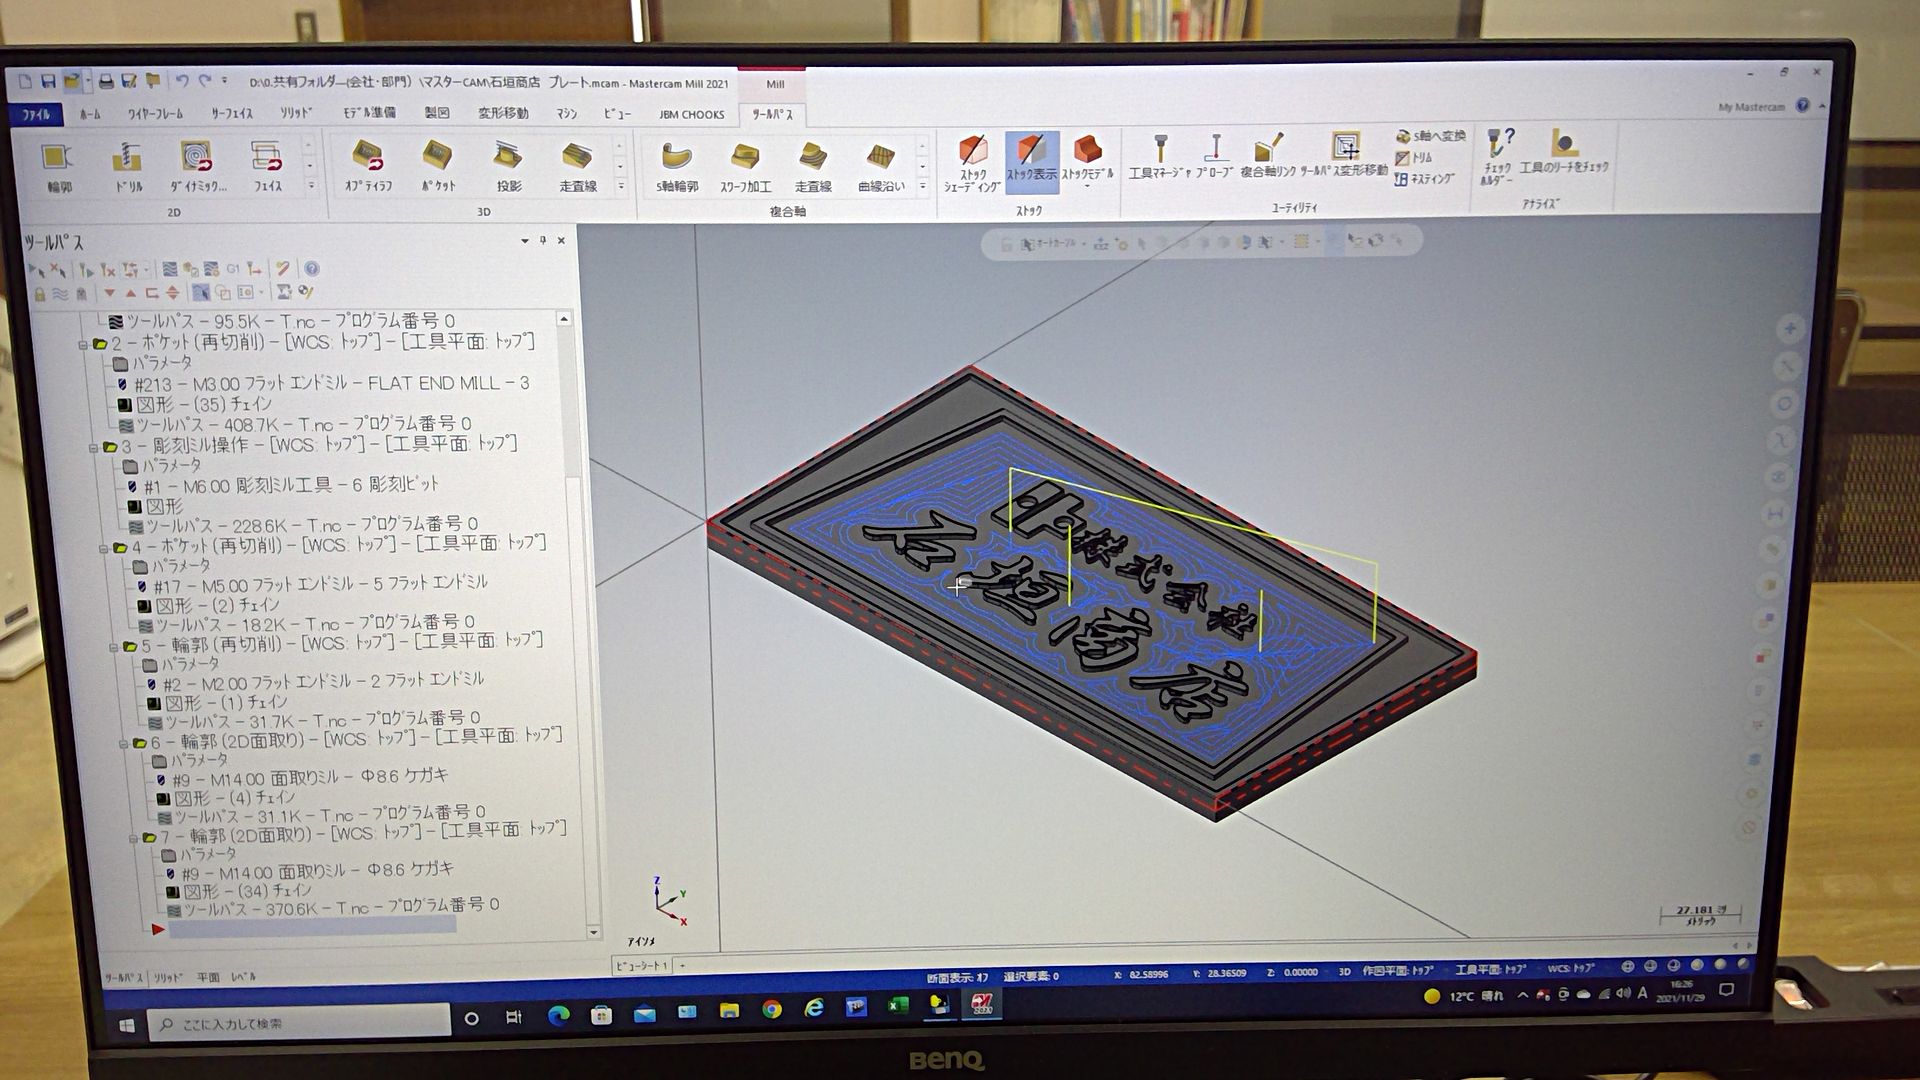Select the 輪郭 contour toolpath icon

(x=57, y=158)
